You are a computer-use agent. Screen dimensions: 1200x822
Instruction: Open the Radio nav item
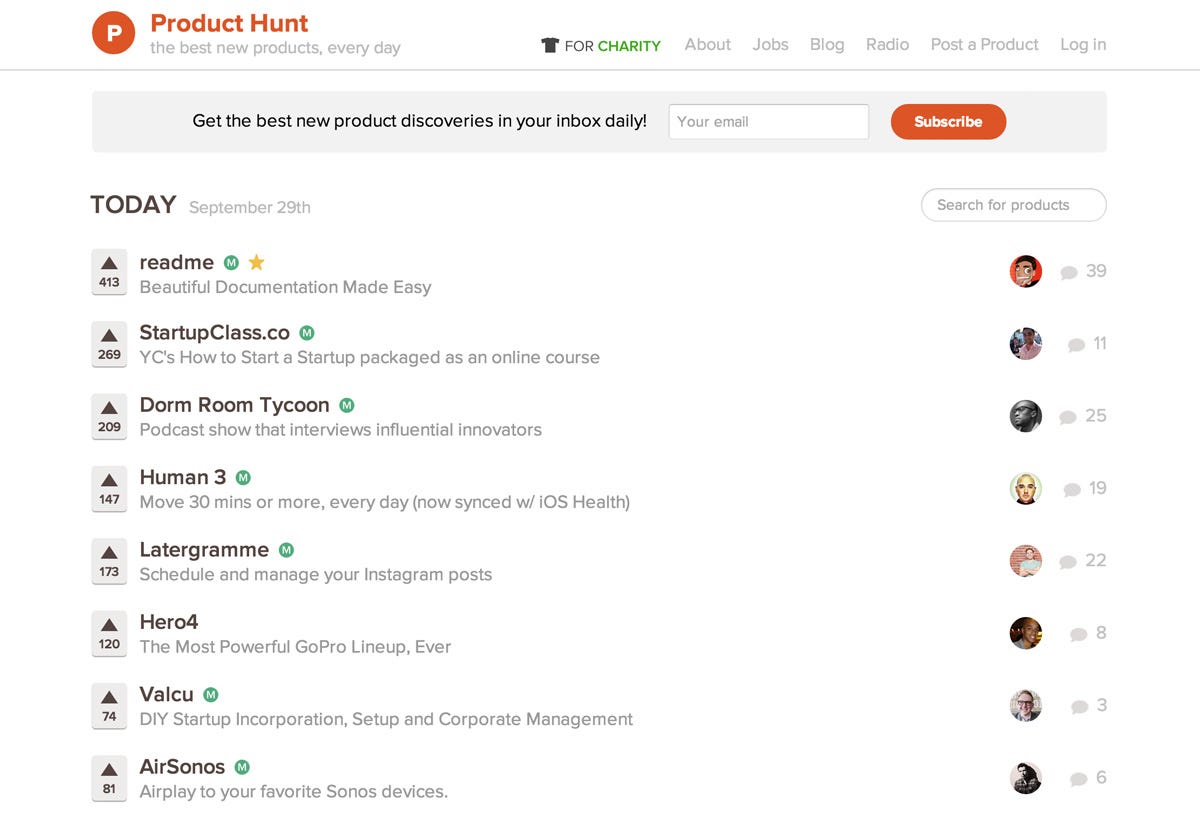tap(887, 44)
